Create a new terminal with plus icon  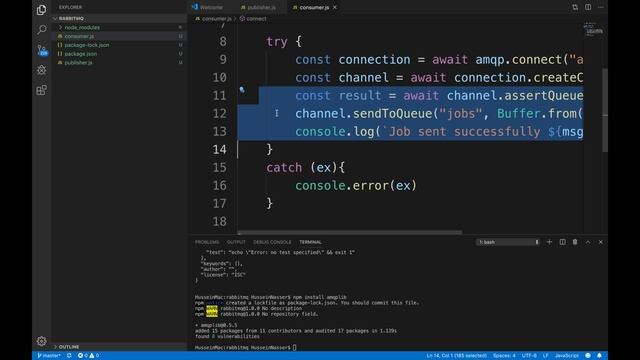[549, 242]
